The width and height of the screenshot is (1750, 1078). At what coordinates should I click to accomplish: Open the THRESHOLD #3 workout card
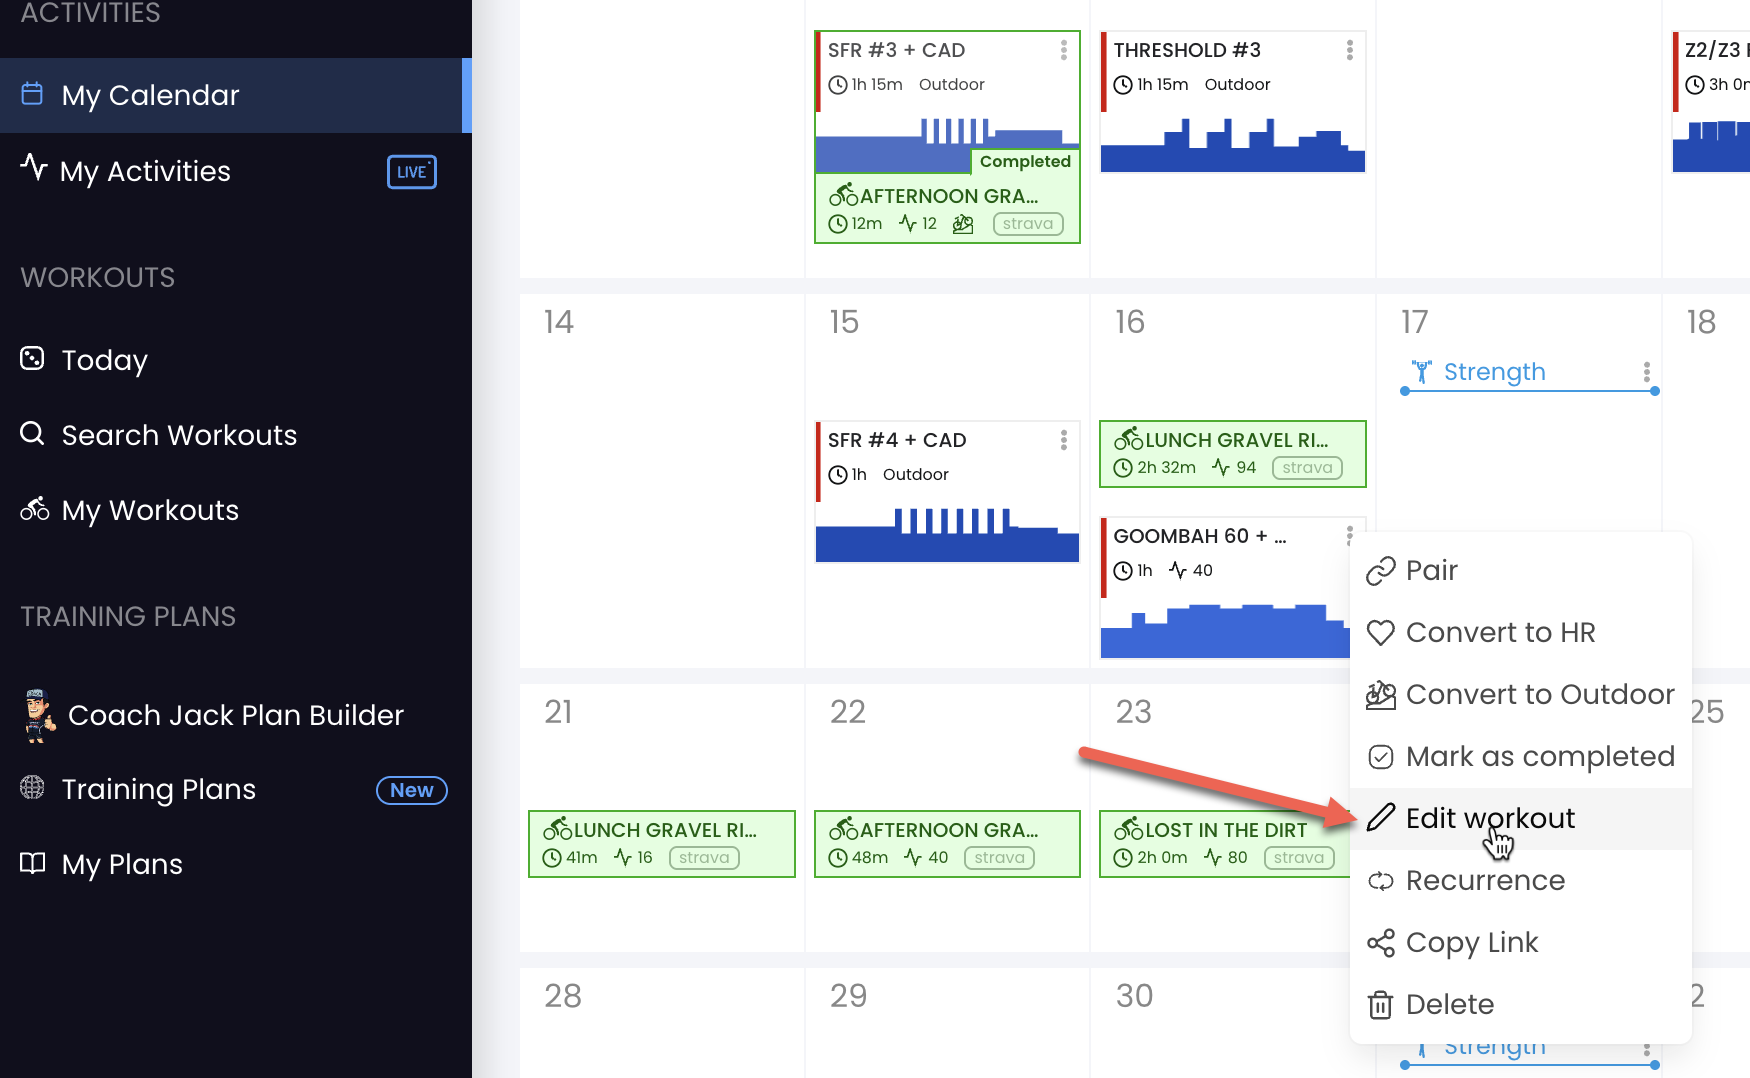click(1233, 102)
